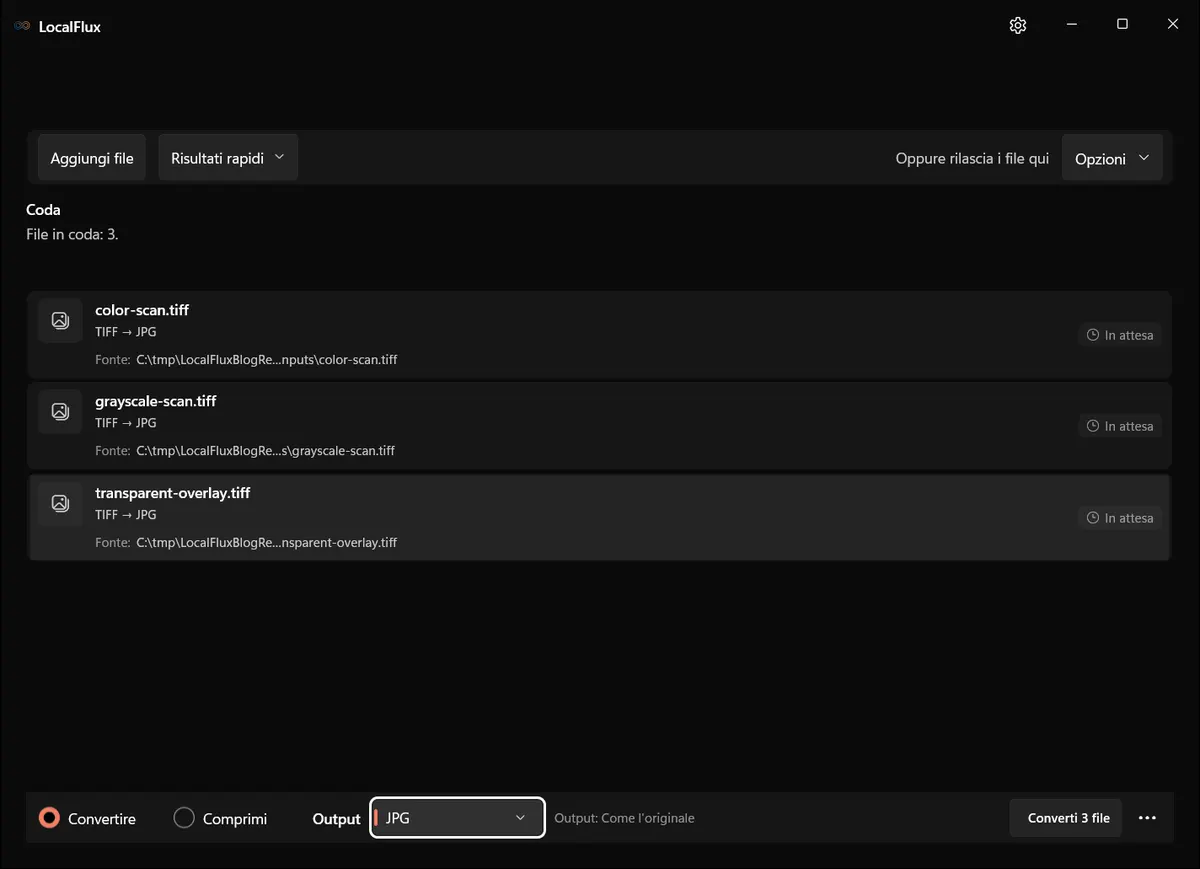The width and height of the screenshot is (1200, 869).
Task: Expand the Opzioni dropdown
Action: [1112, 158]
